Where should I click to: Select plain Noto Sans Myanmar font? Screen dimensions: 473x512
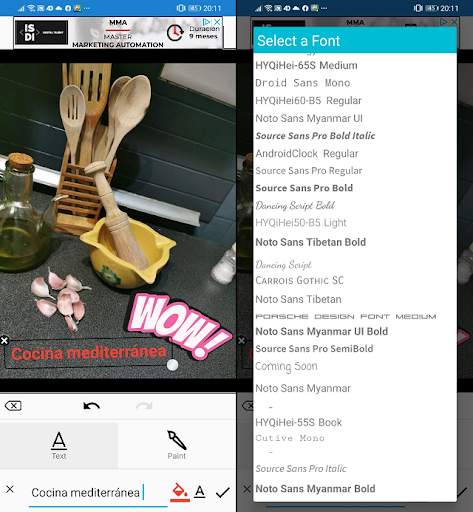coord(303,388)
